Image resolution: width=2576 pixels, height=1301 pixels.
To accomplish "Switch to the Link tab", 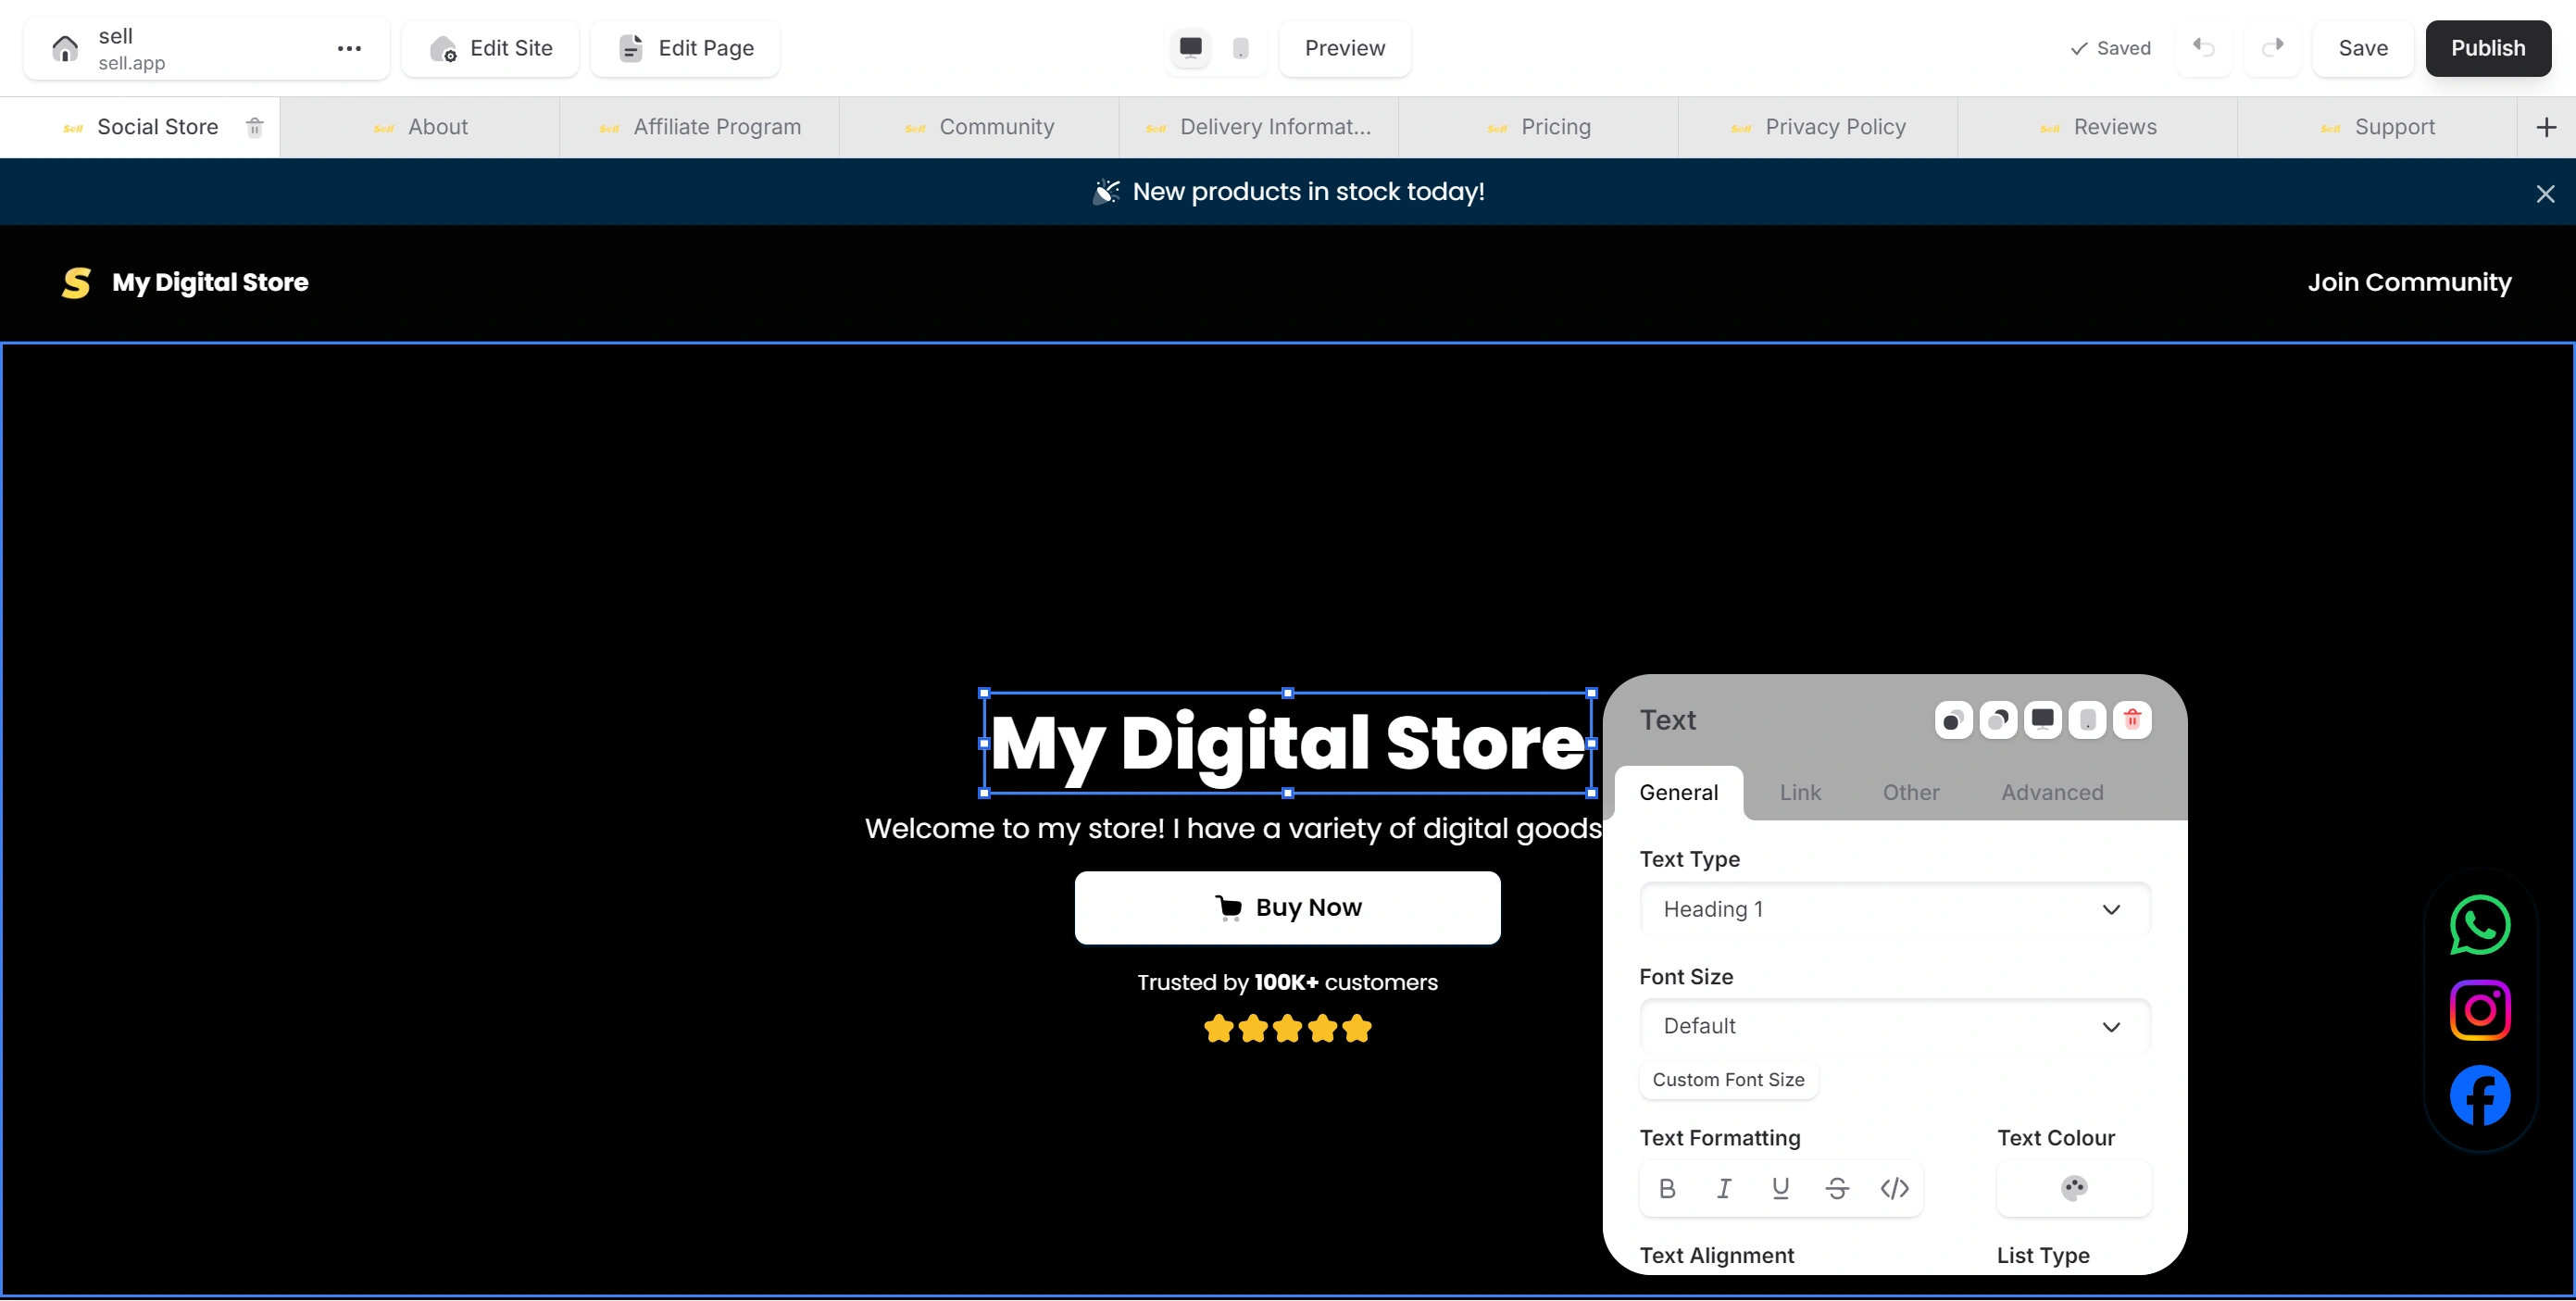I will tap(1799, 792).
